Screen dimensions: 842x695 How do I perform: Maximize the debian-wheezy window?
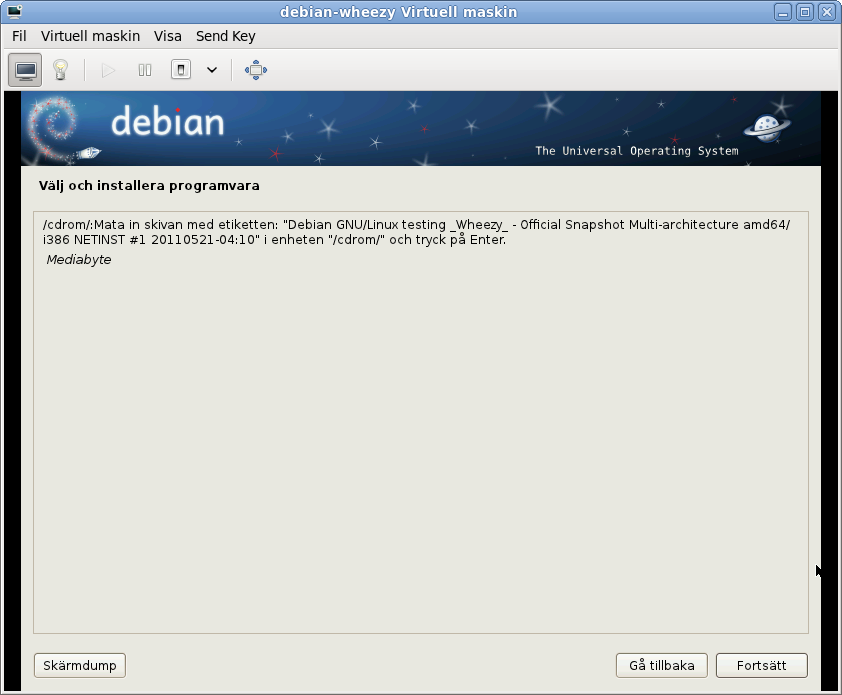coord(805,12)
